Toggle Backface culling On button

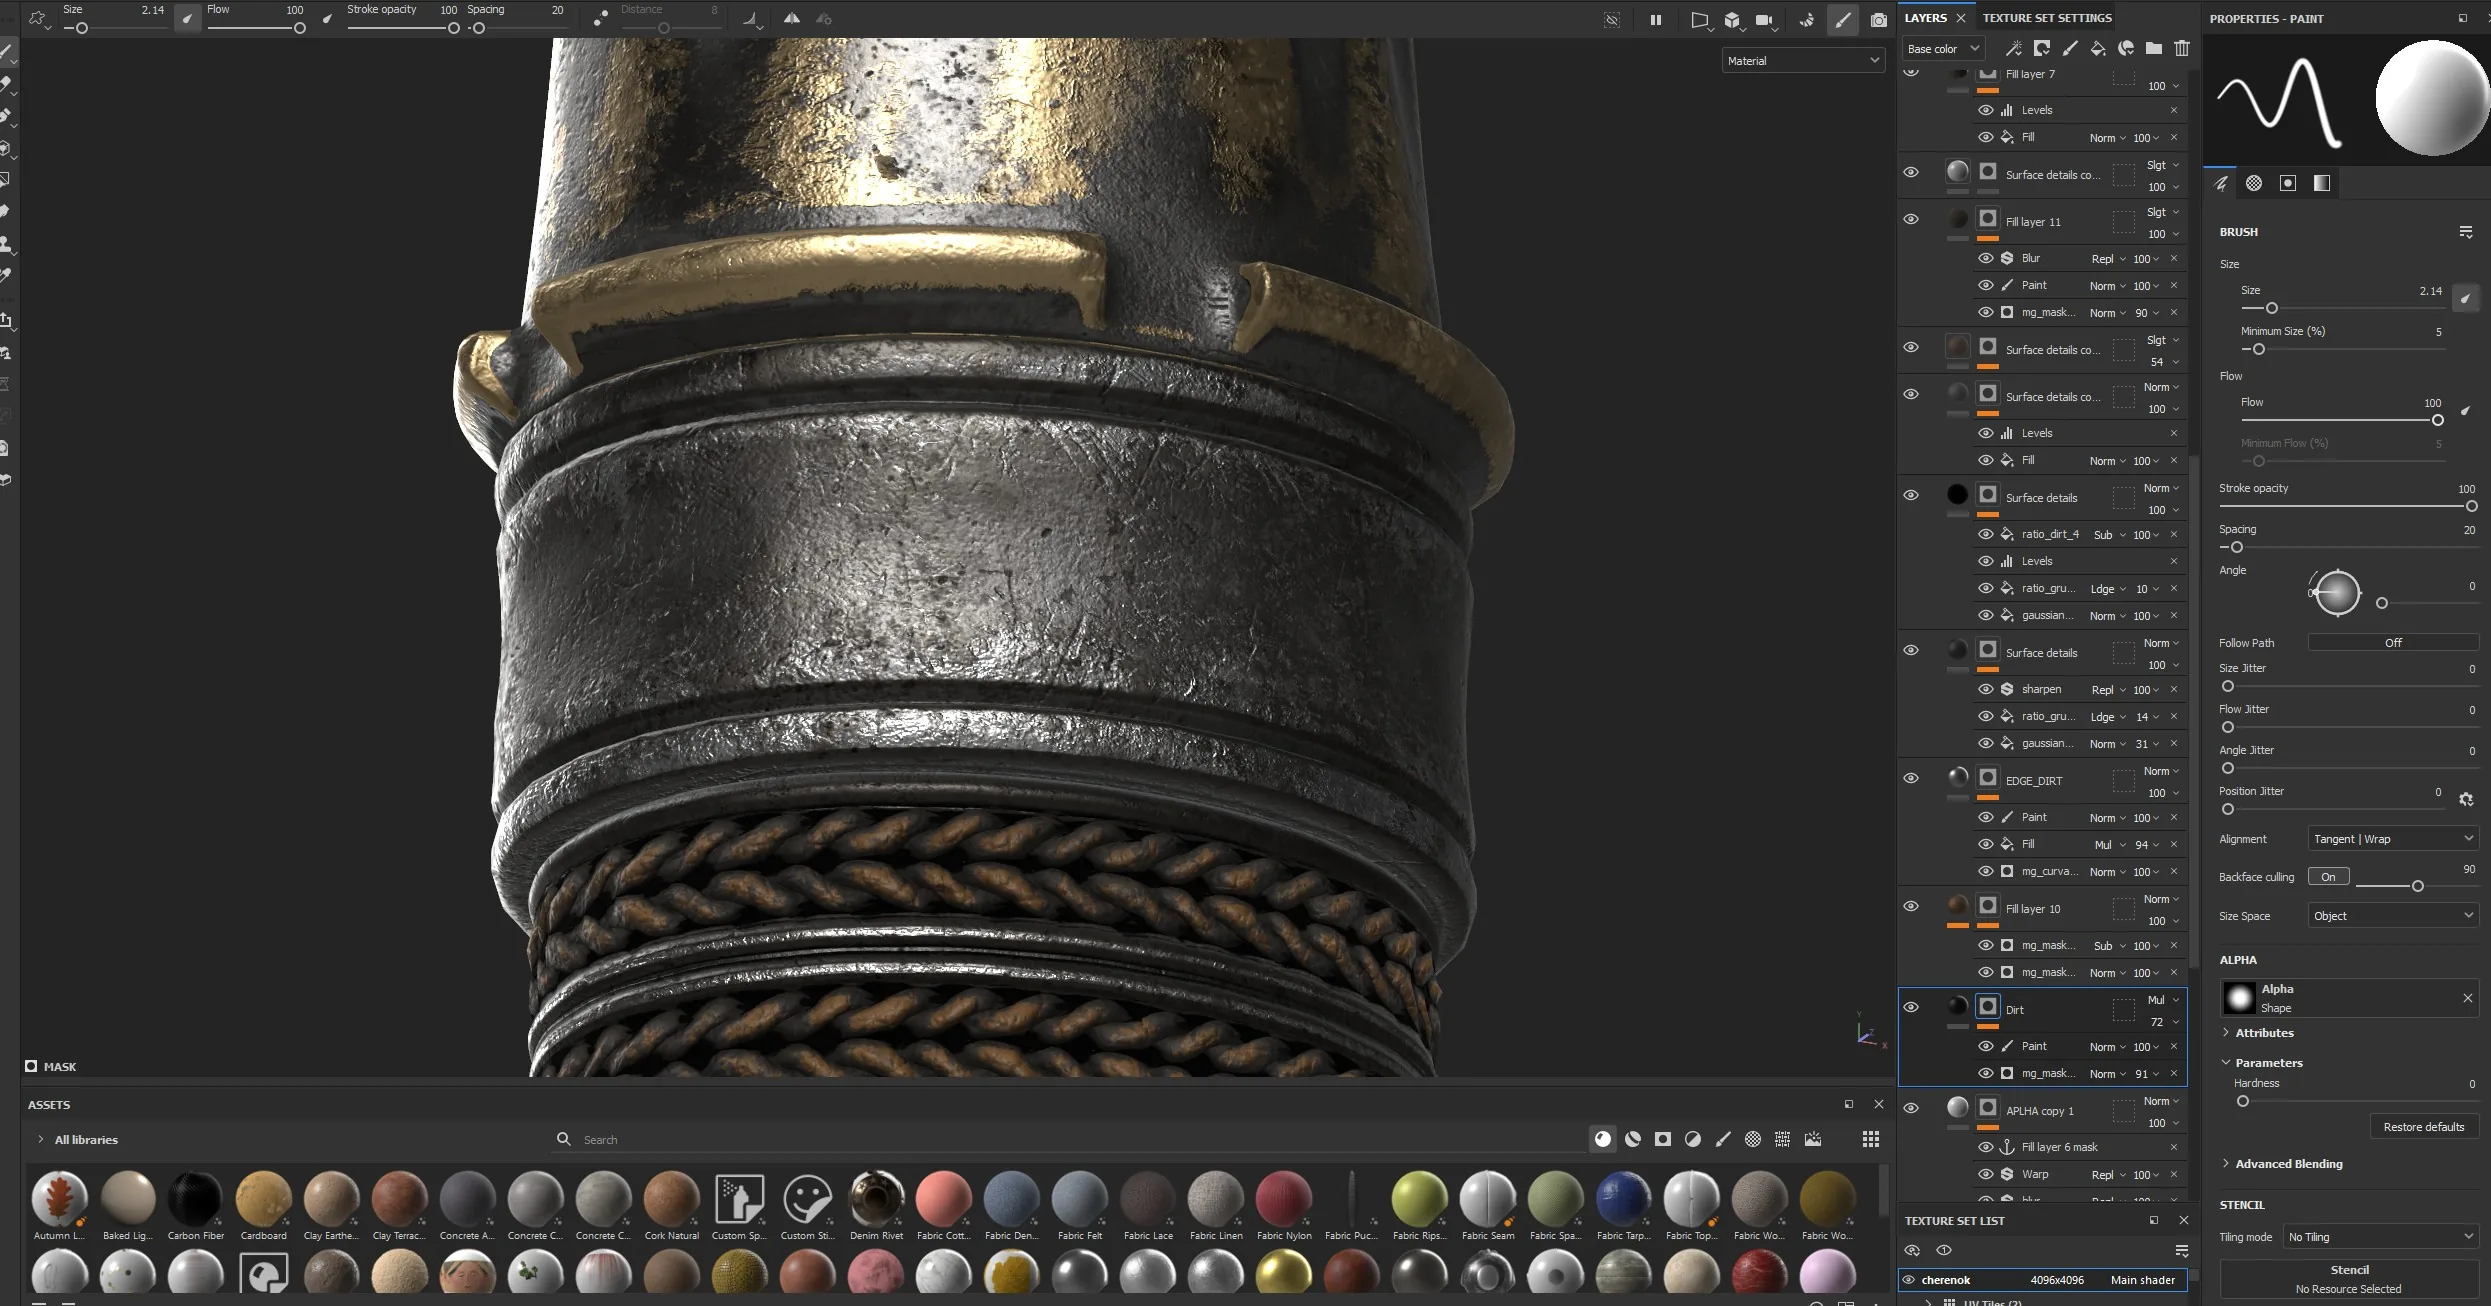(2328, 877)
